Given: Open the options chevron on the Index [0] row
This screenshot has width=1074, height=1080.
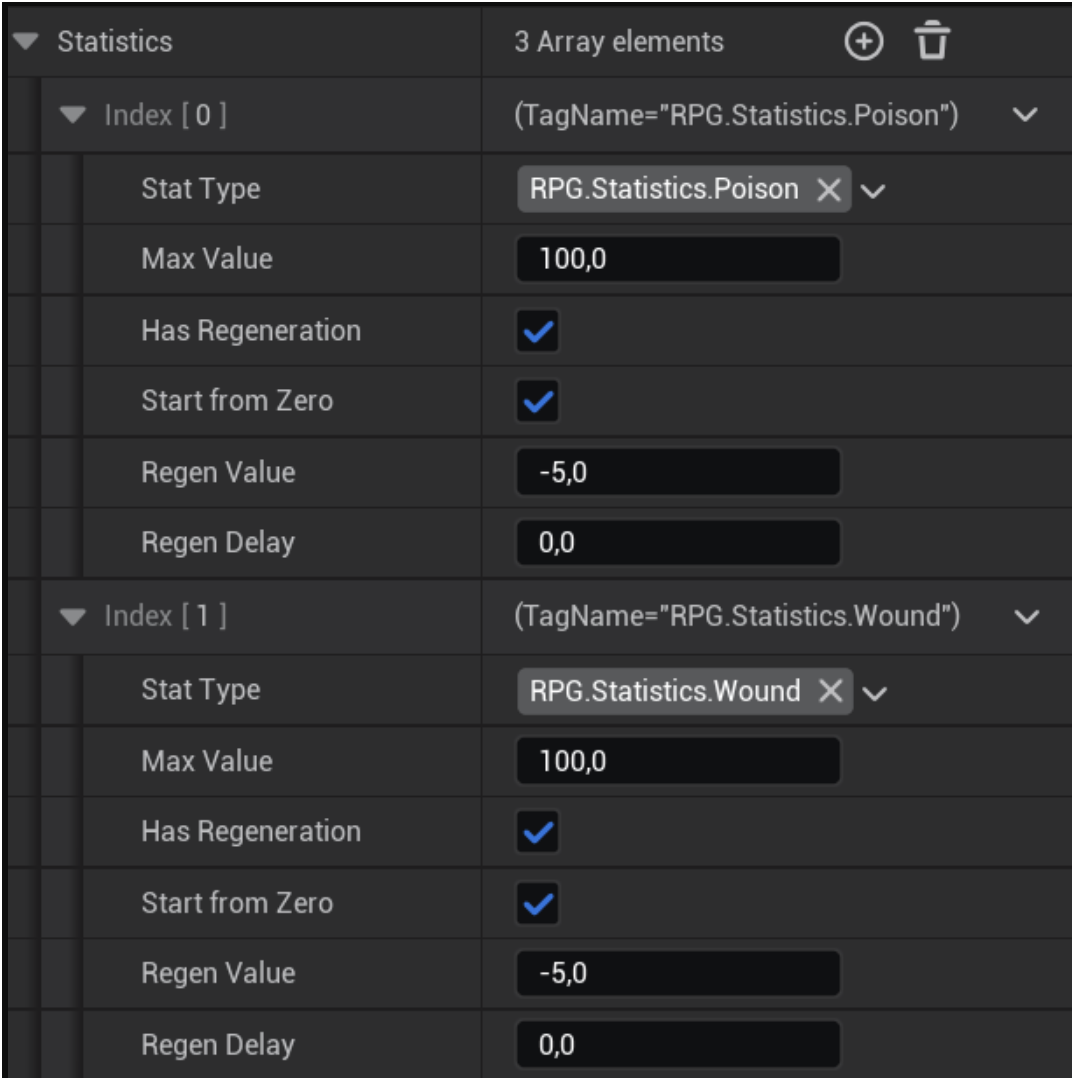Looking at the screenshot, I should pyautogui.click(x=1024, y=115).
